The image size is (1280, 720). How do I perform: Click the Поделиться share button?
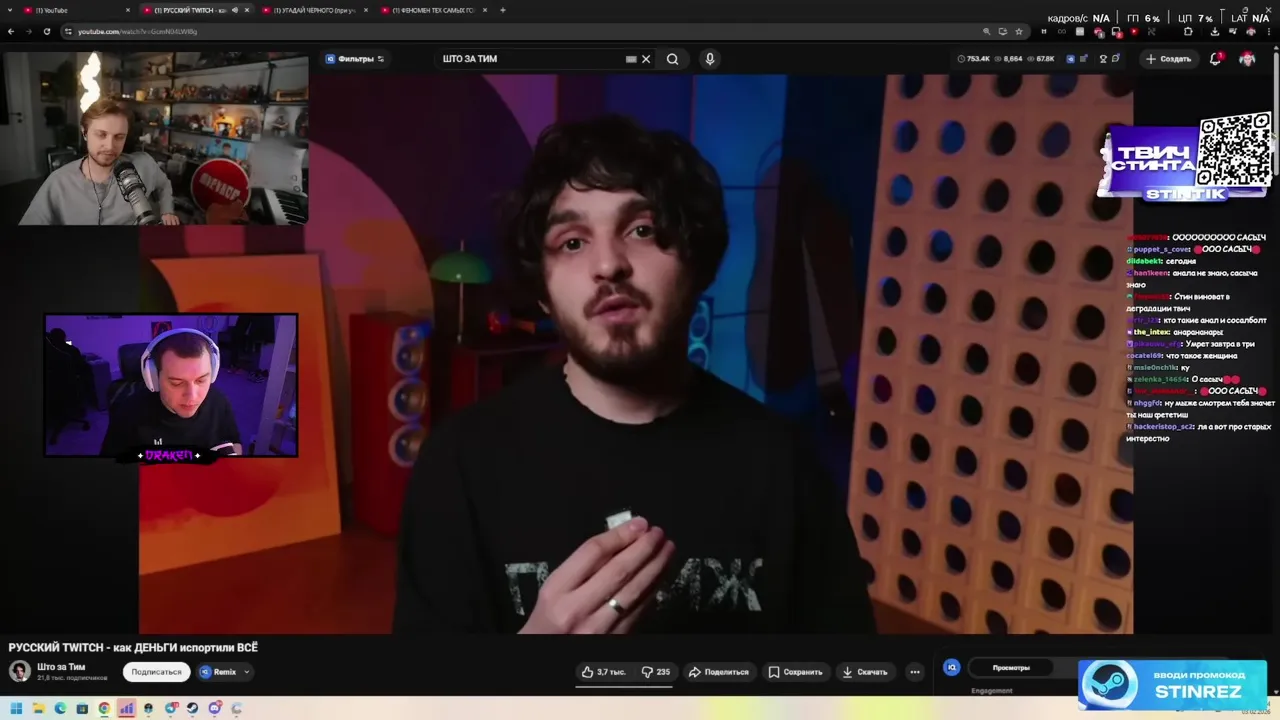tap(719, 672)
